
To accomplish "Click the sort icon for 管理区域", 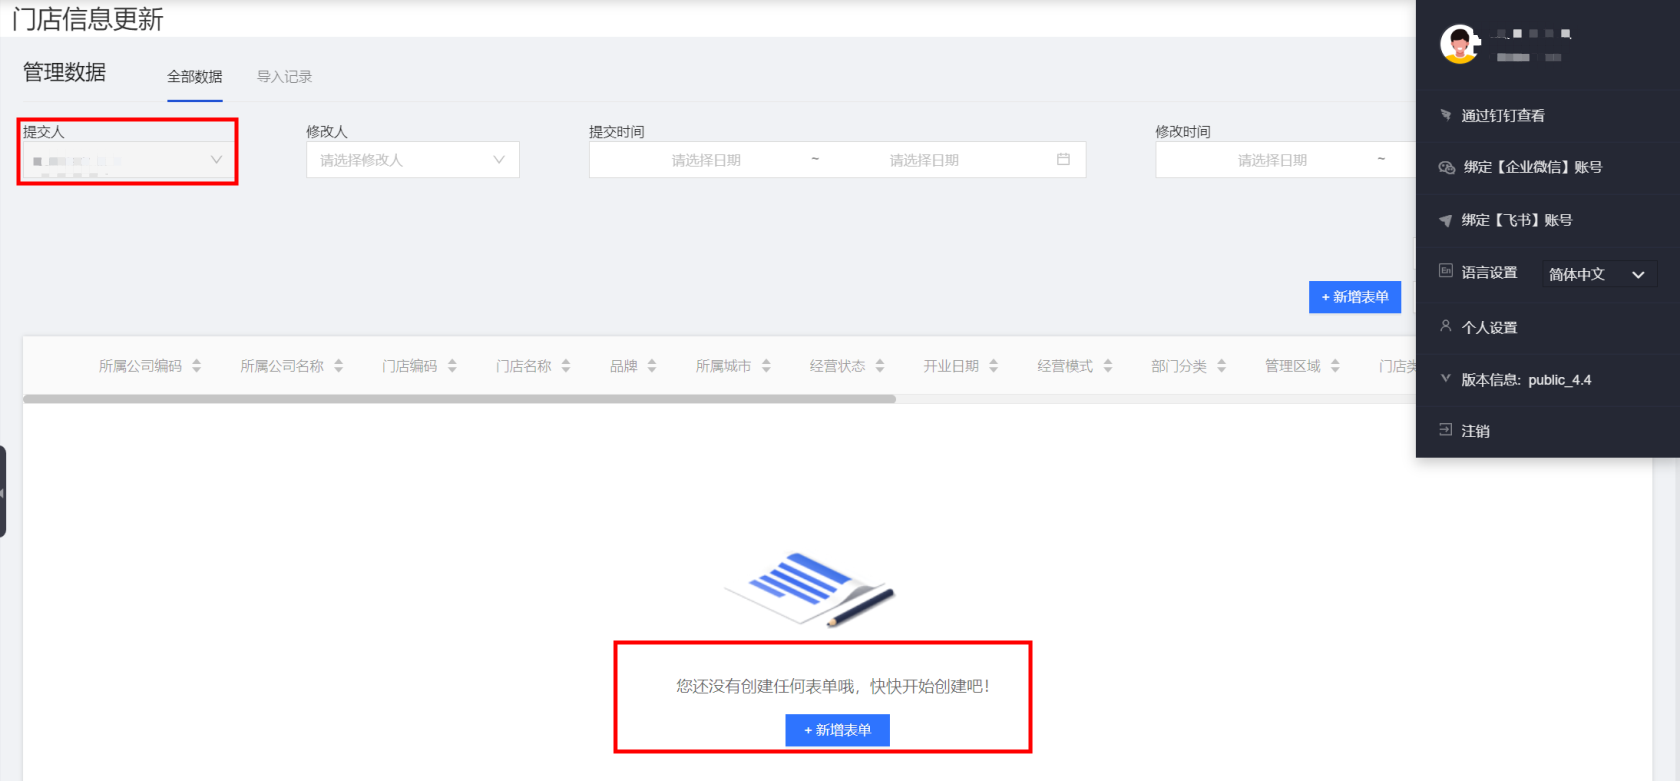I will (1335, 366).
